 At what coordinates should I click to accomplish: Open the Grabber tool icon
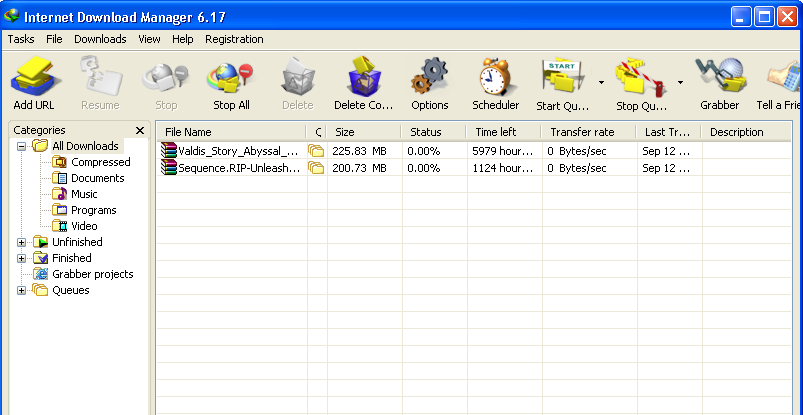pyautogui.click(x=720, y=77)
